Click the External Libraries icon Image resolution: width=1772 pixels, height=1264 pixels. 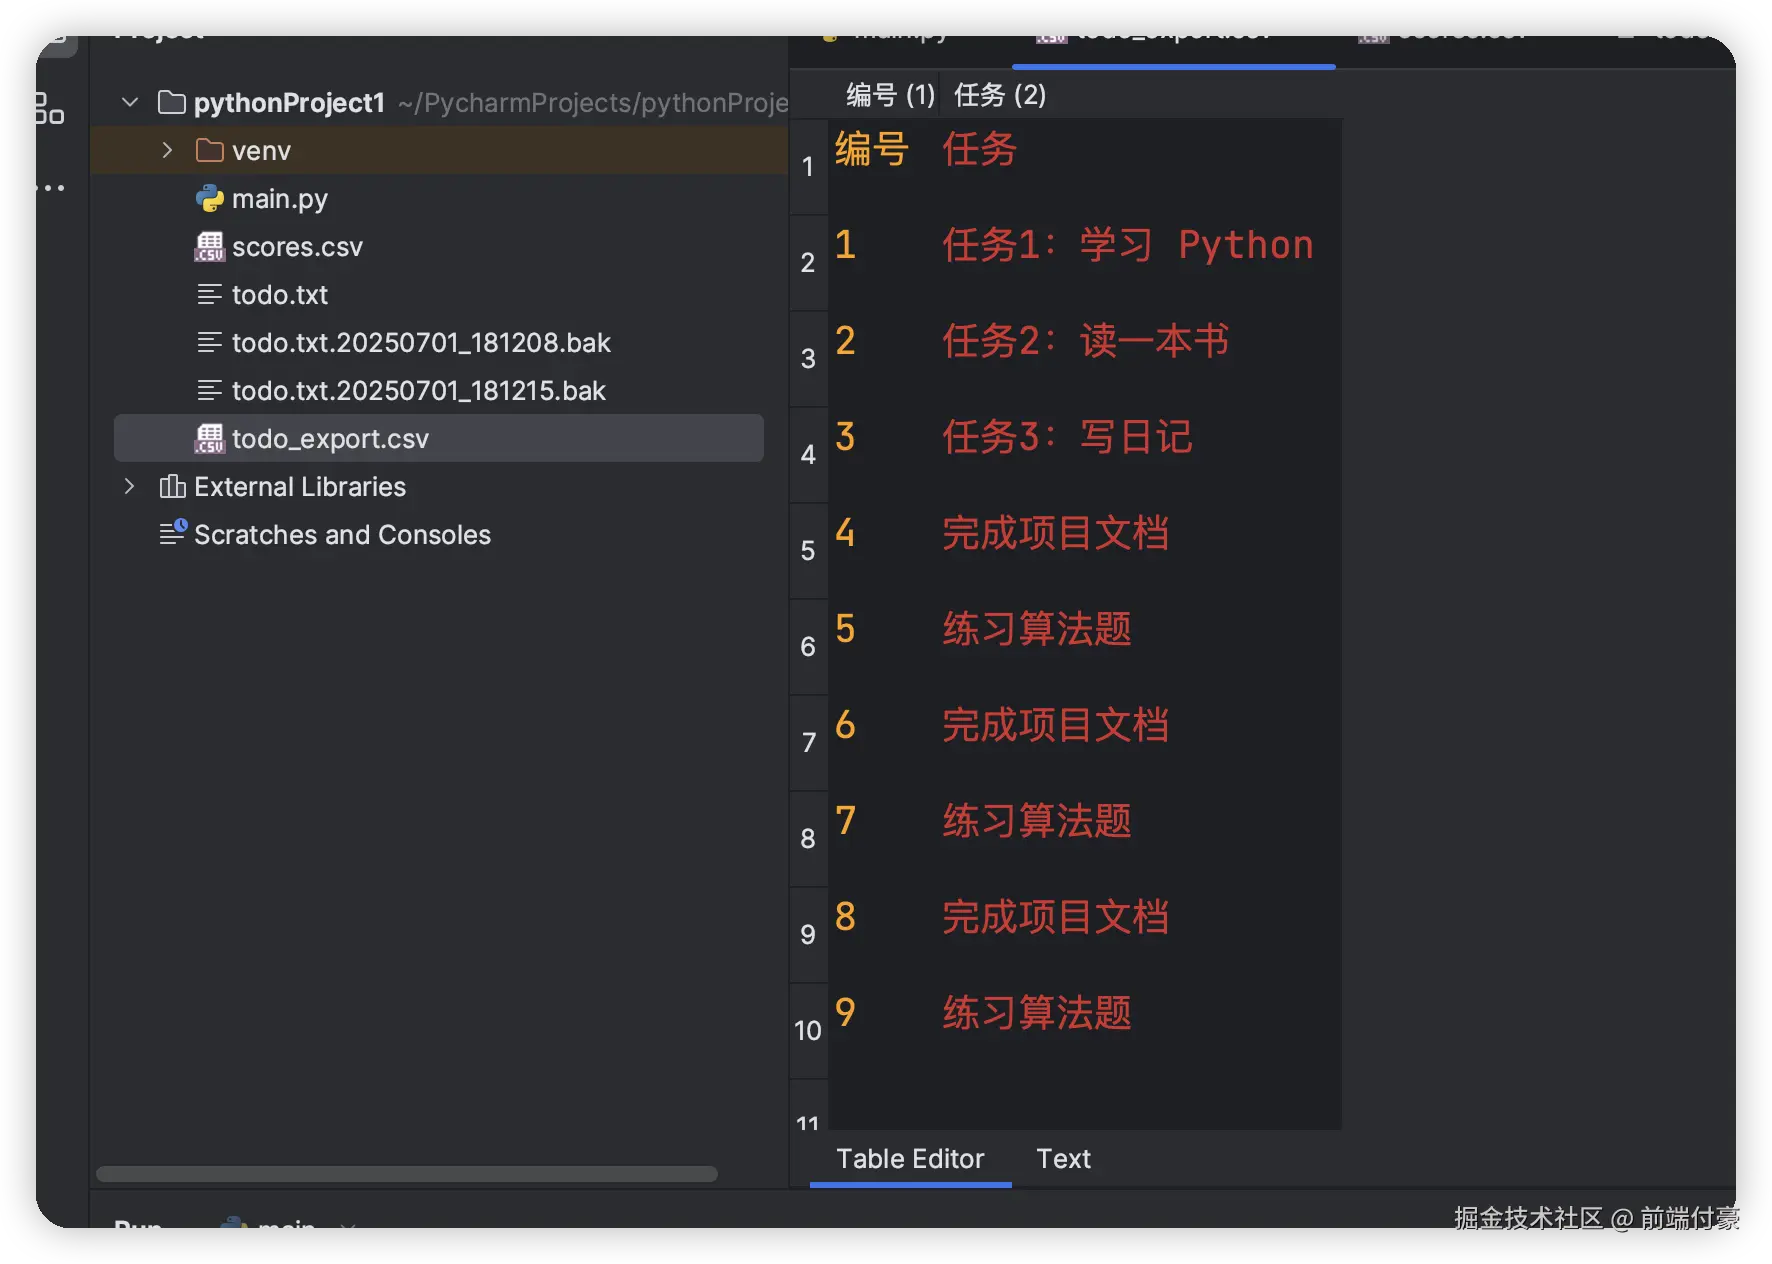172,487
